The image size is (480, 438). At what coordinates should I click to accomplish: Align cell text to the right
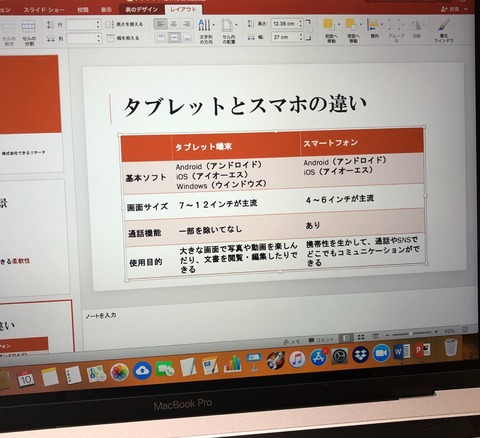click(x=186, y=24)
